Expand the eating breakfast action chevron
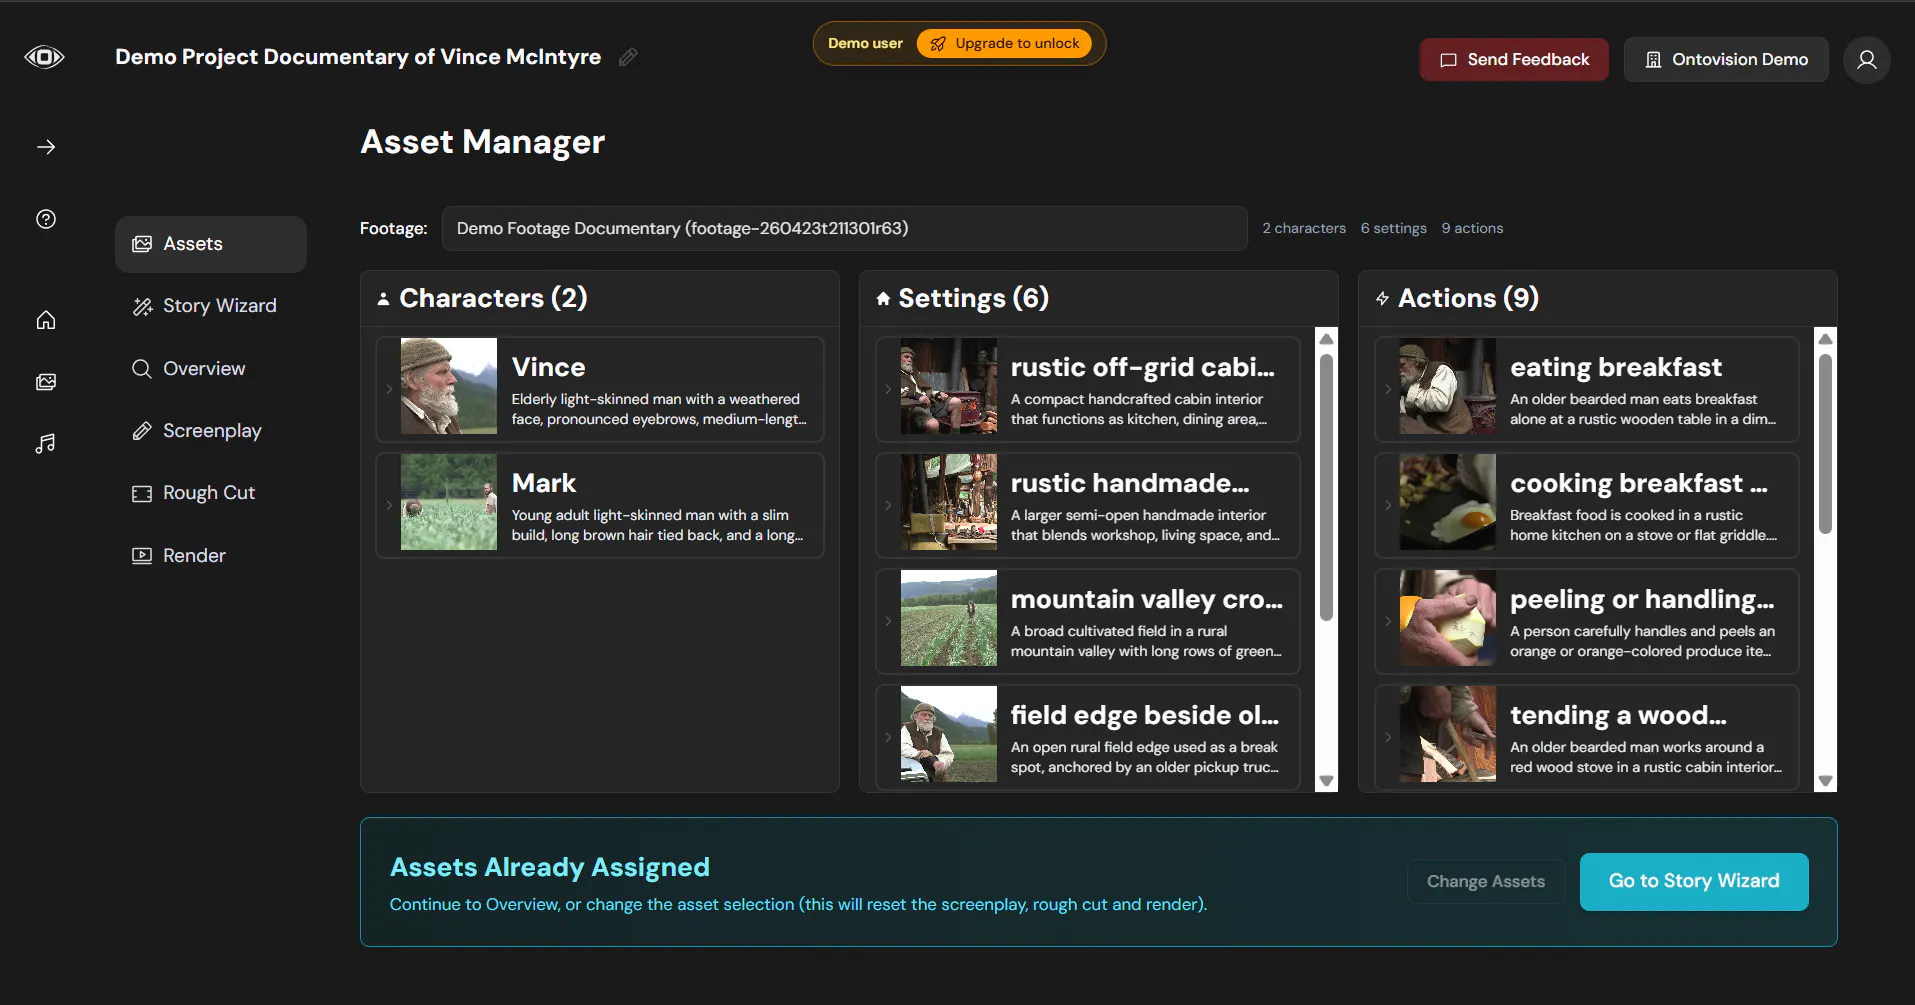Viewport: 1915px width, 1005px height. tap(1388, 389)
